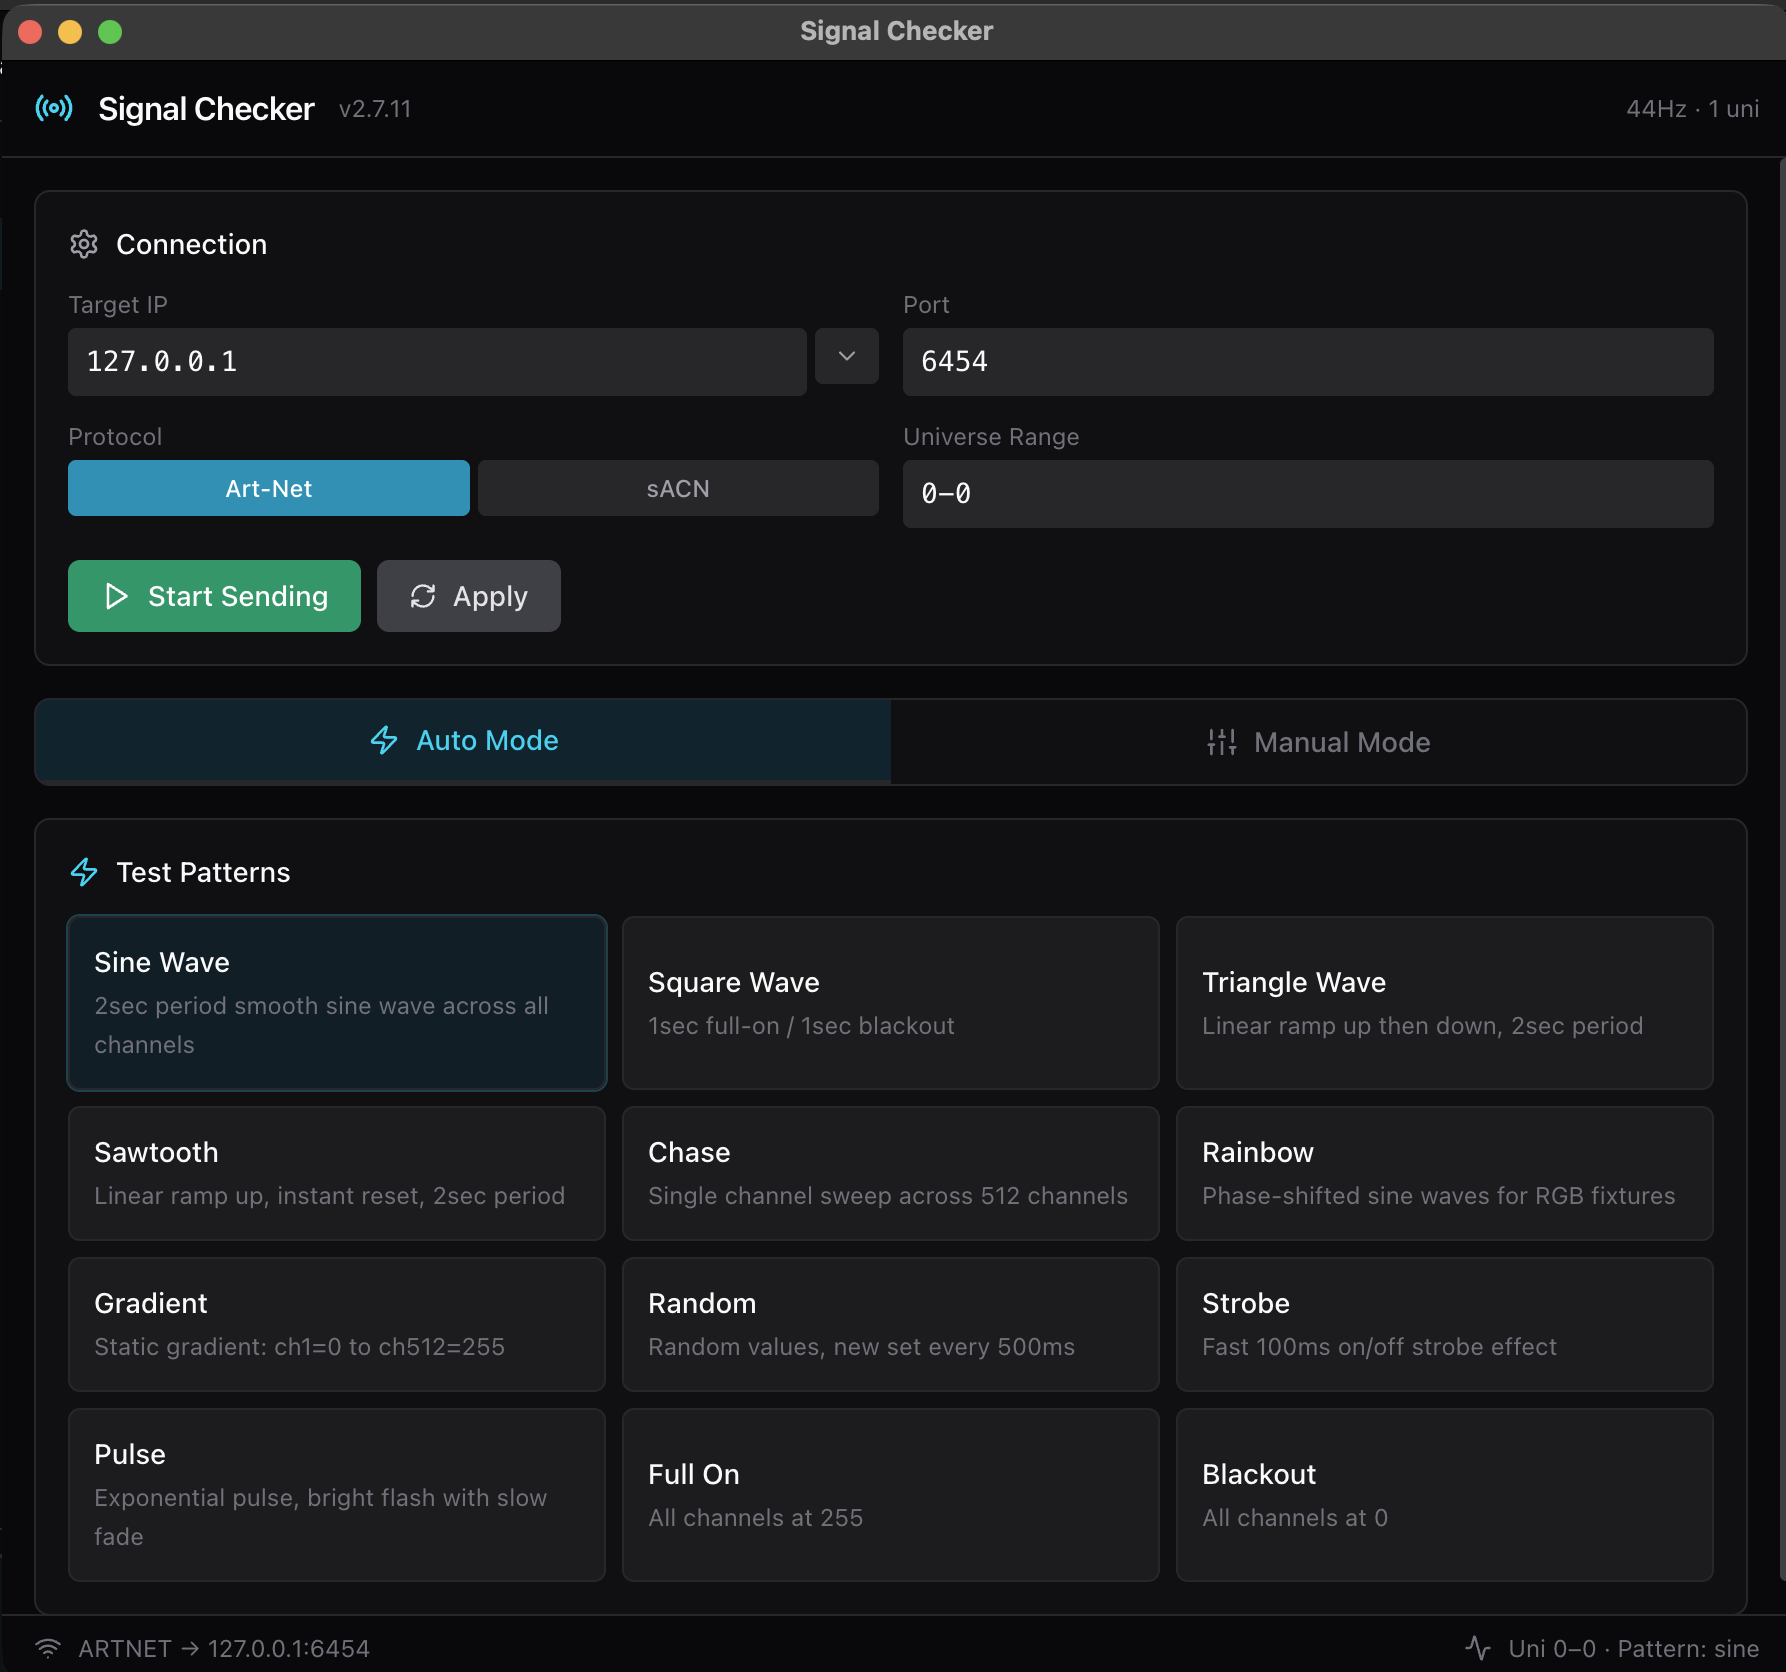Pick the Strobe test pattern
1786x1672 pixels.
1445,1324
